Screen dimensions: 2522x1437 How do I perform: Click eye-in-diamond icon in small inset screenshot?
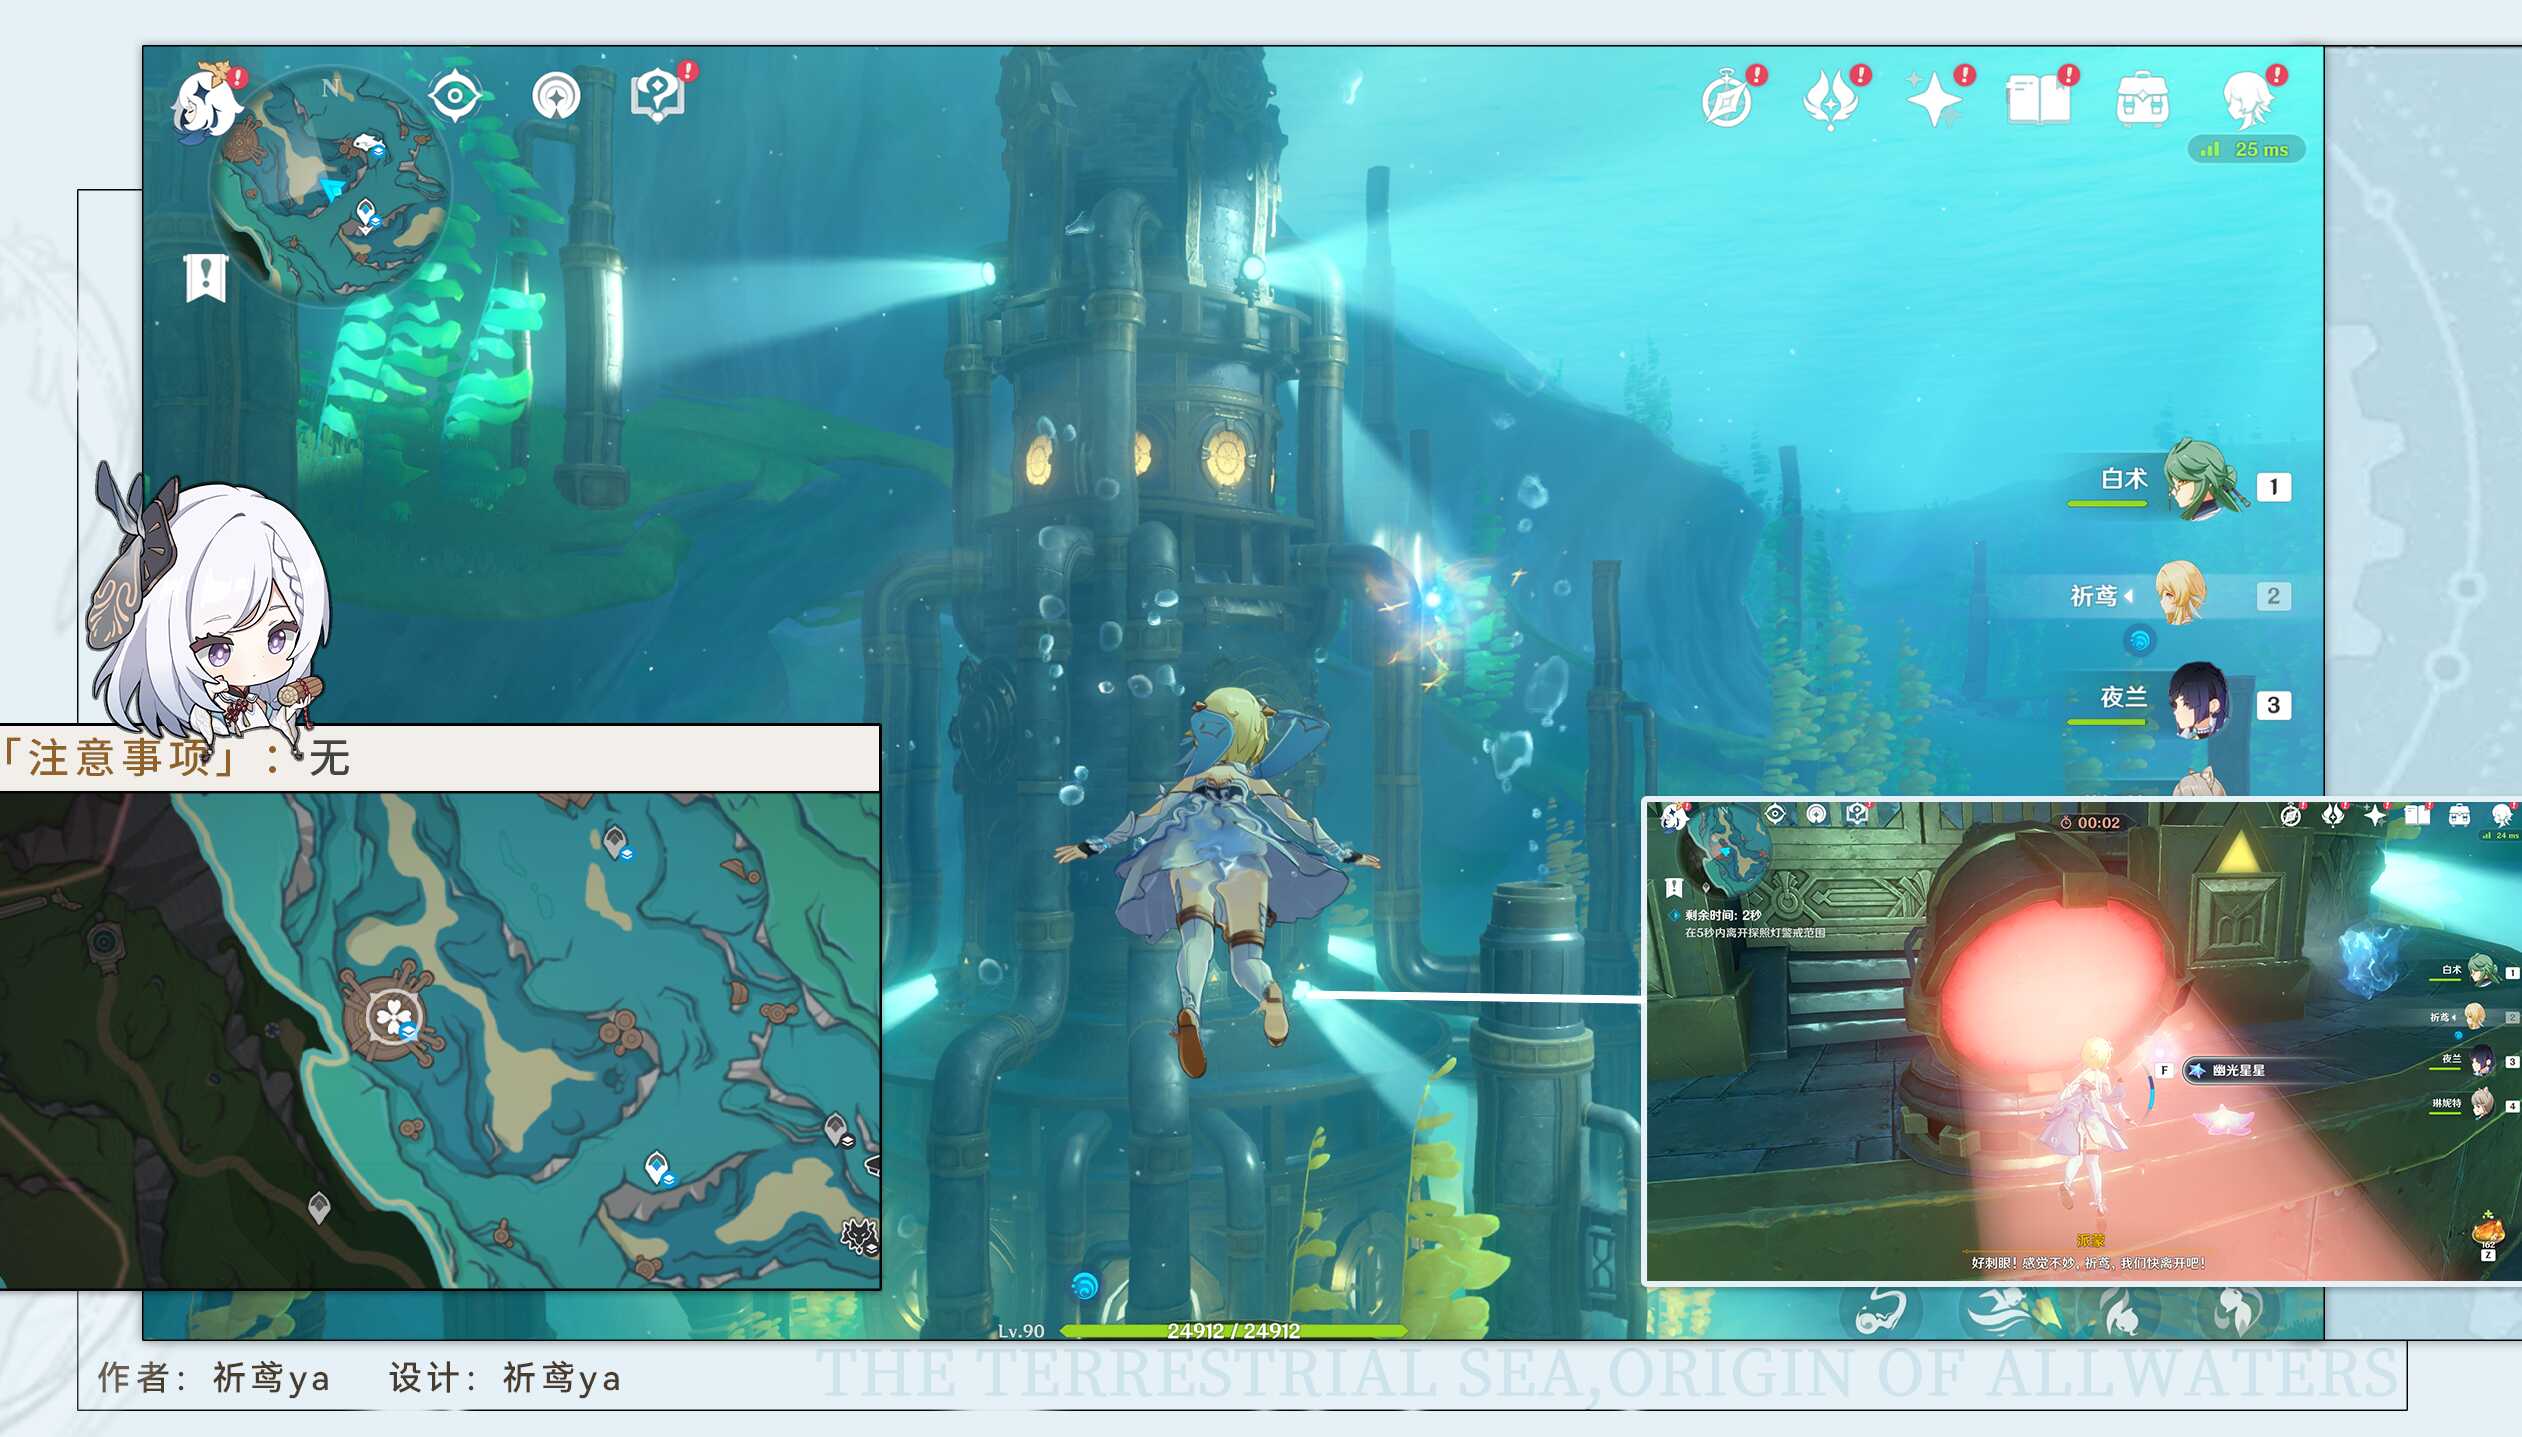(x=1775, y=814)
